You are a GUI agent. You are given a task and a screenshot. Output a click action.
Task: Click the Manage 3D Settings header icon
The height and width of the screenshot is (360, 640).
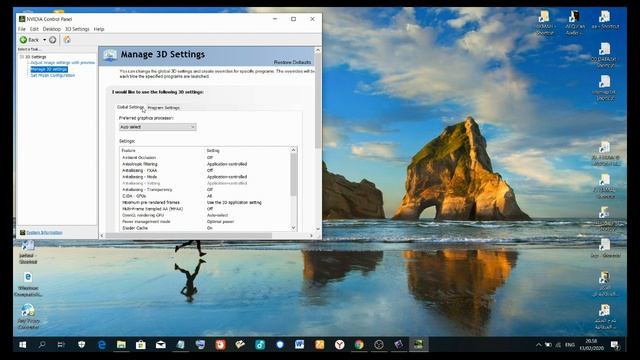coord(110,55)
